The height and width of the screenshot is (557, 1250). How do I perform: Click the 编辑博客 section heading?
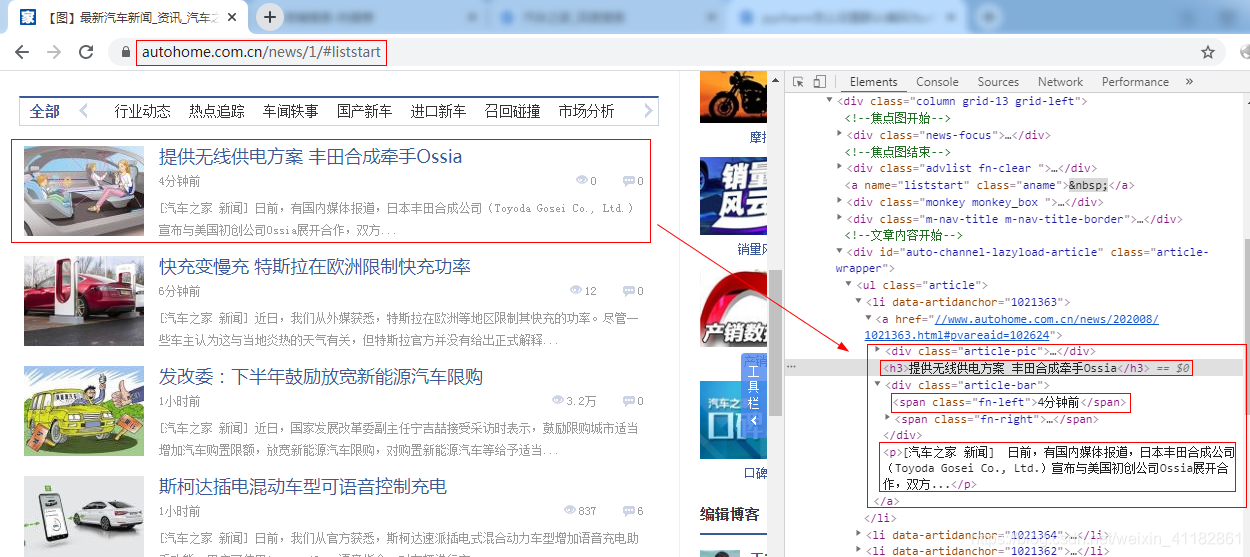click(729, 514)
